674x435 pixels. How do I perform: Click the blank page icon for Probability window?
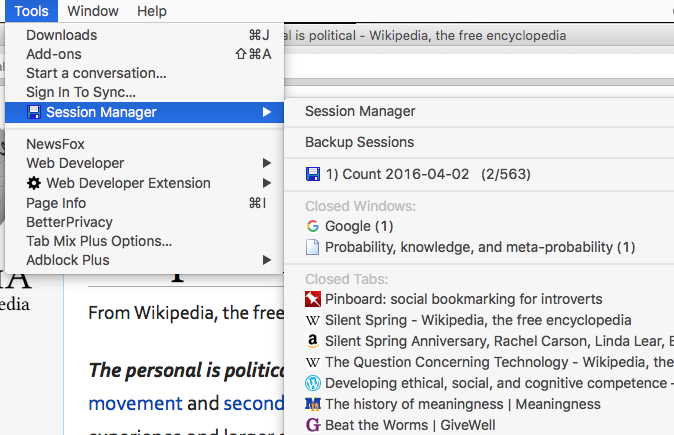(312, 247)
